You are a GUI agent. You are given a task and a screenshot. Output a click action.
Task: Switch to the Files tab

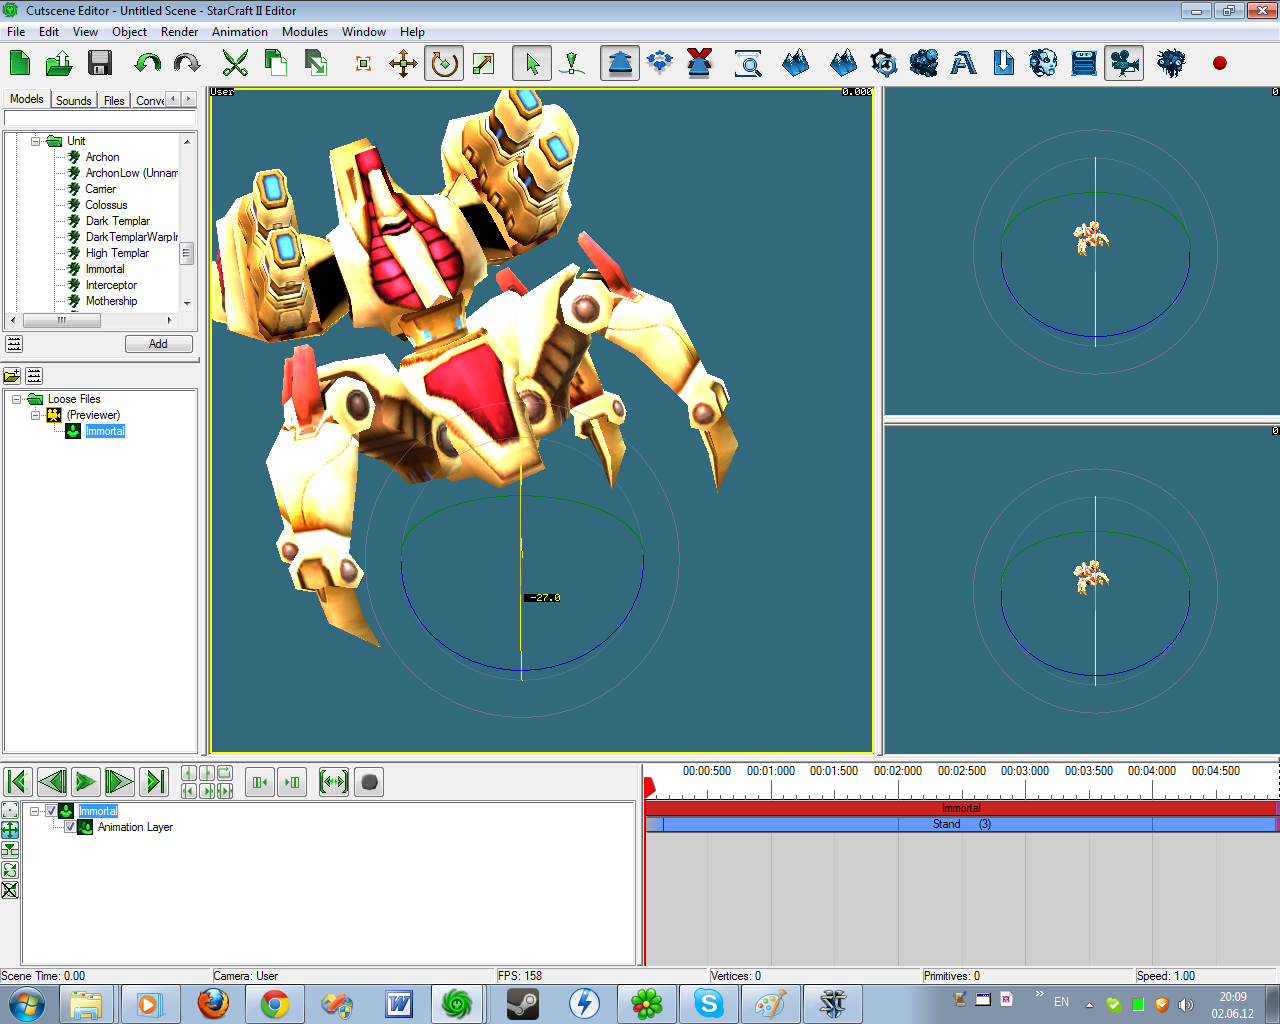tap(114, 100)
